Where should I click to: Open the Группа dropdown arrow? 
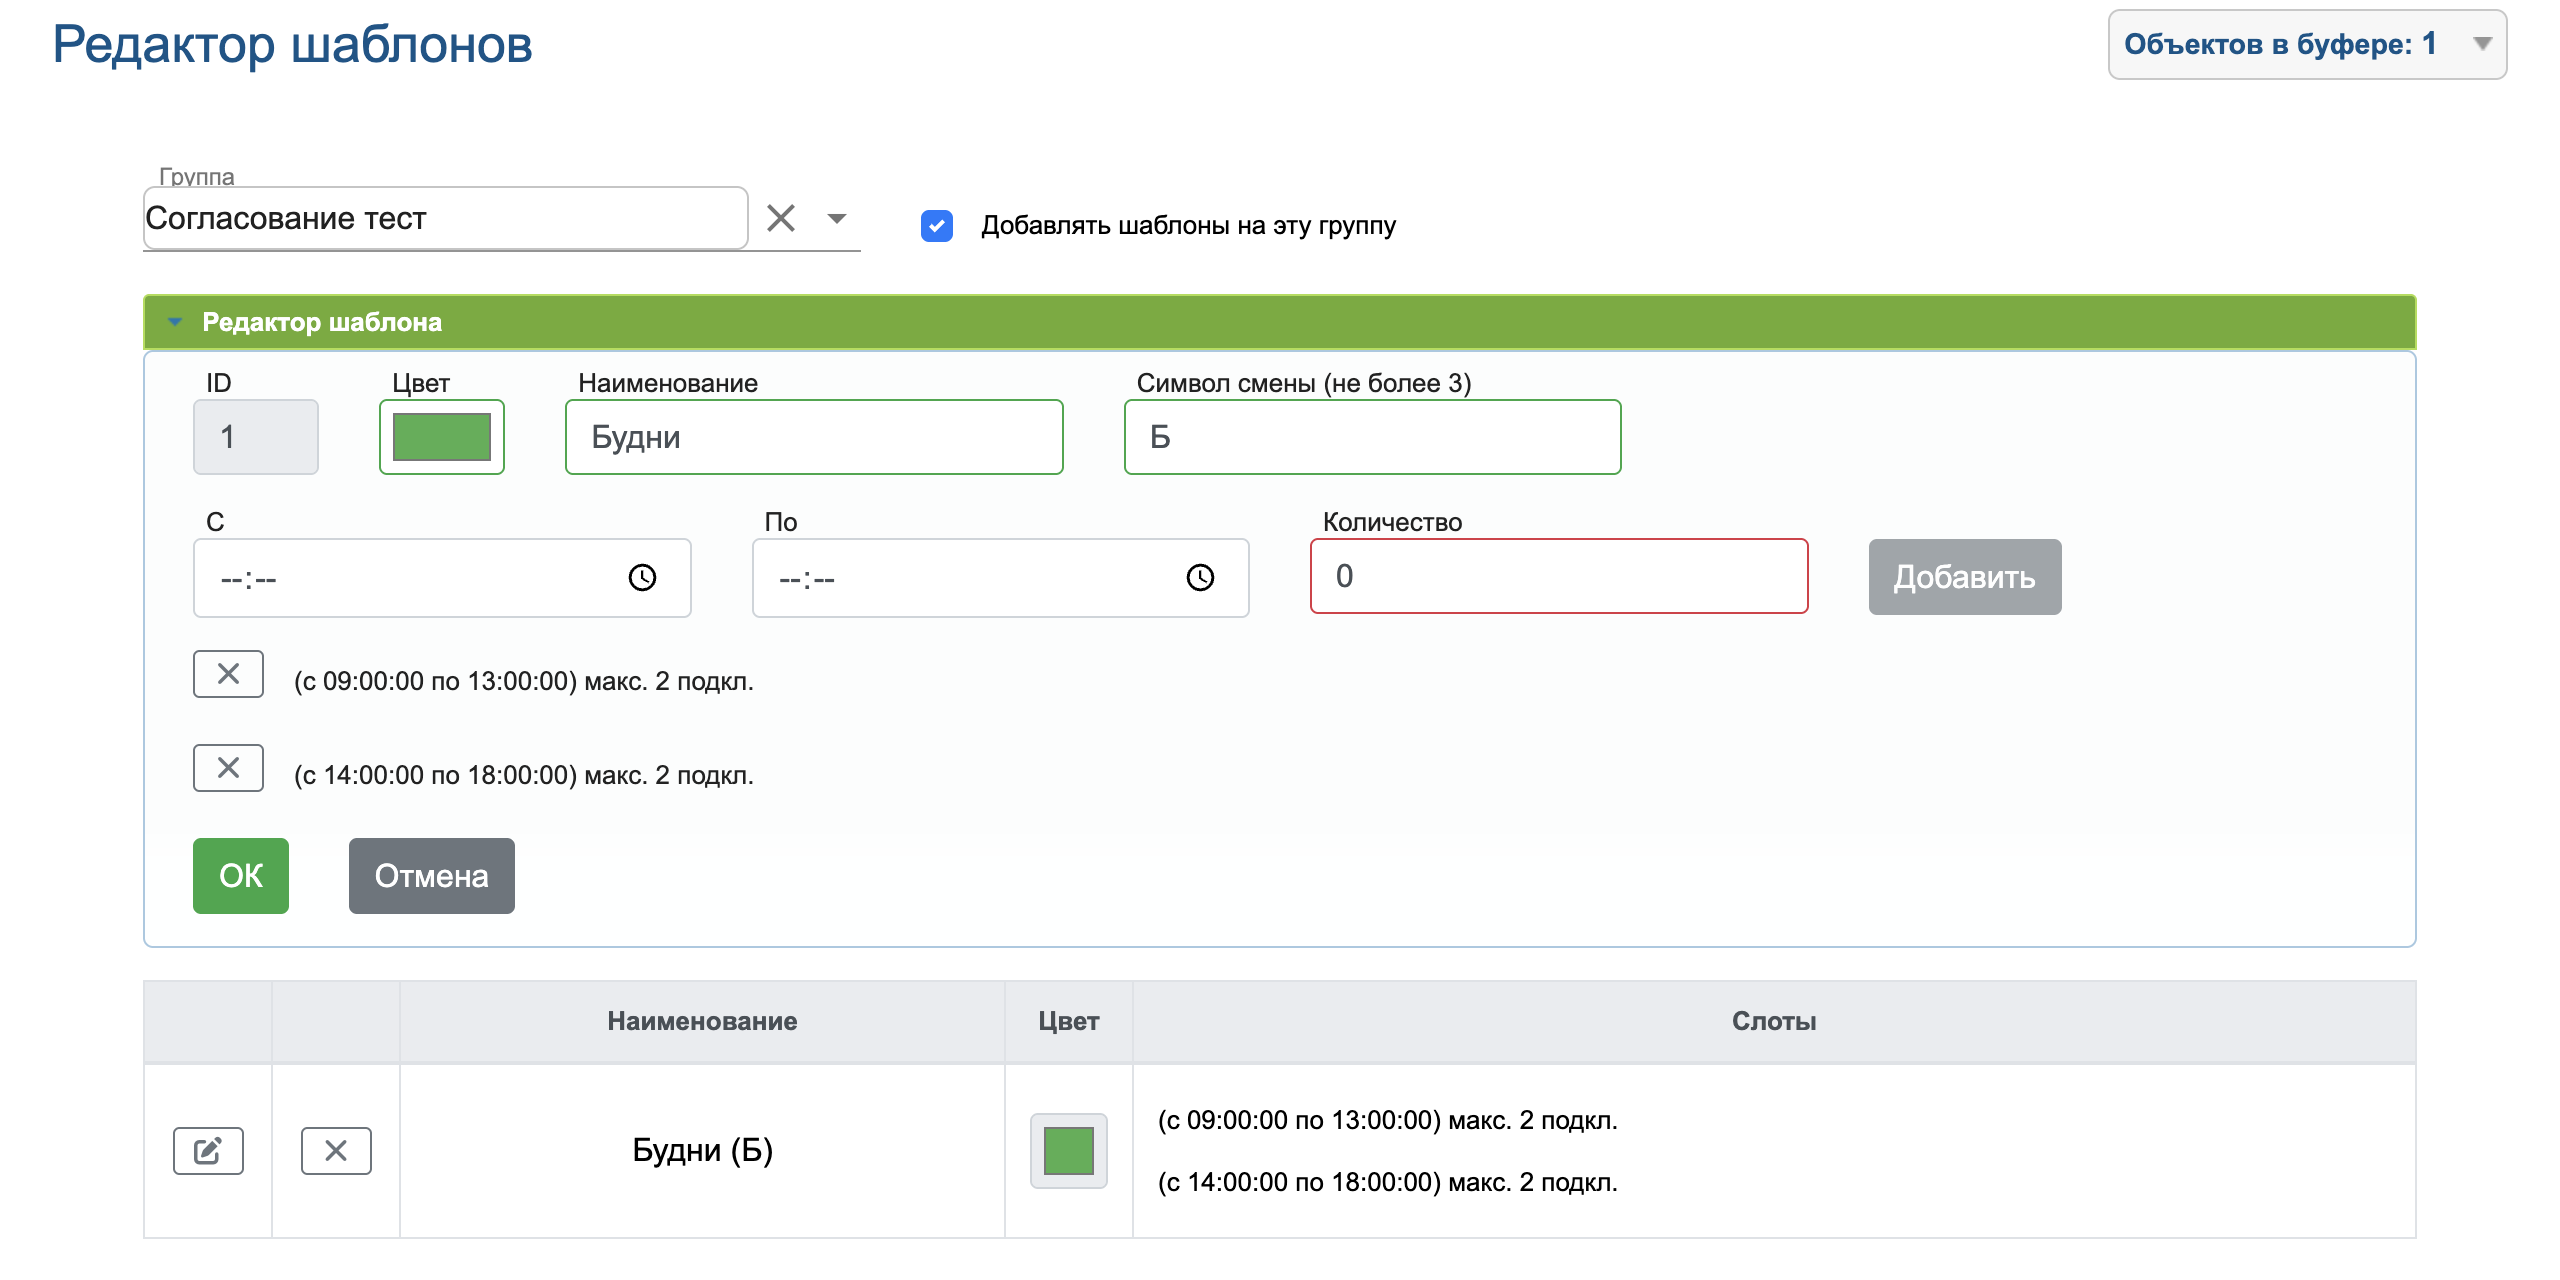[837, 218]
